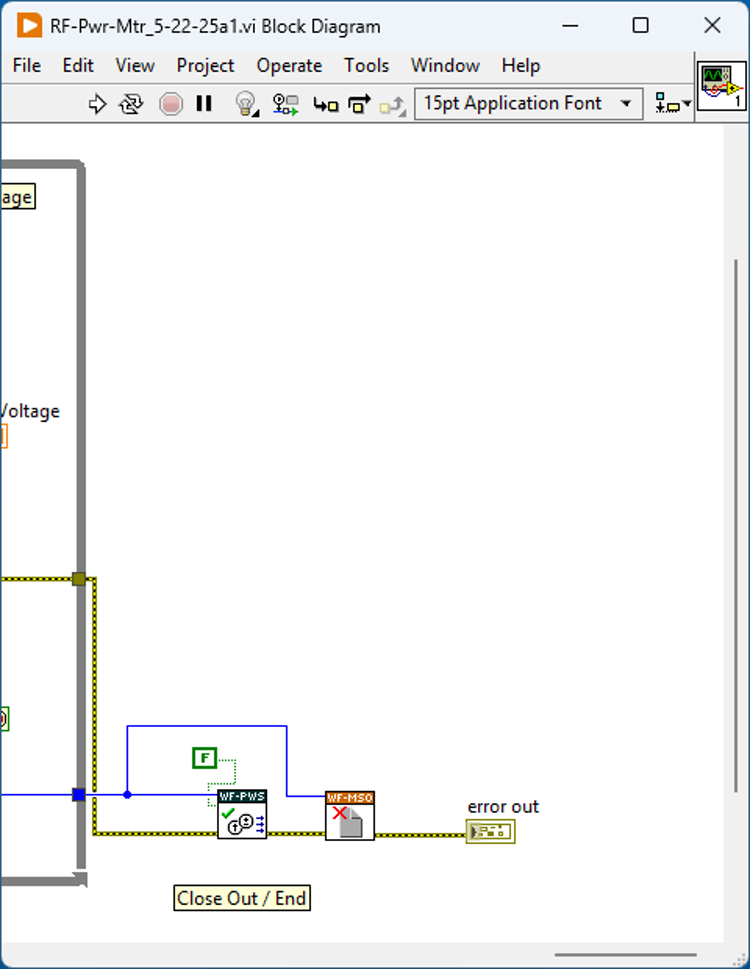Maximize the Block Diagram window
The width and height of the screenshot is (750, 970).
[640, 25]
